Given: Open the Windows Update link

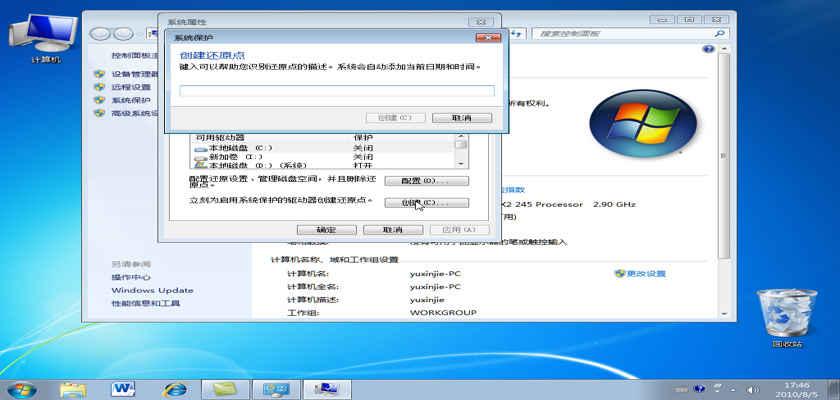Looking at the screenshot, I should click(x=152, y=290).
